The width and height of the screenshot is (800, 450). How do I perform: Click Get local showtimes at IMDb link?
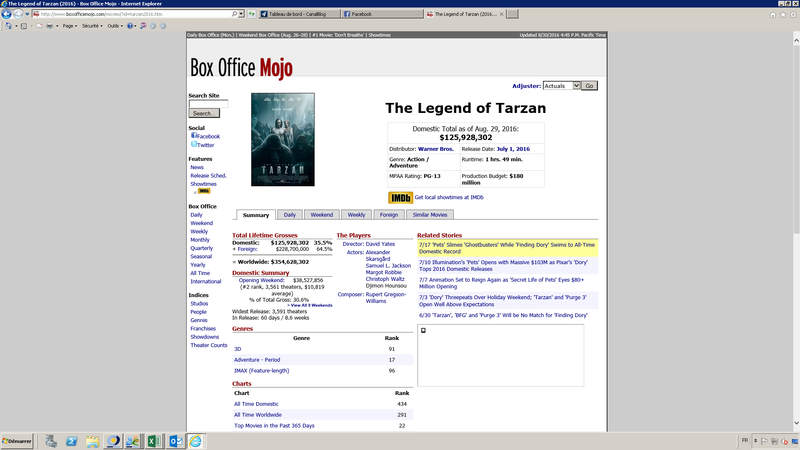pyautogui.click(x=449, y=197)
